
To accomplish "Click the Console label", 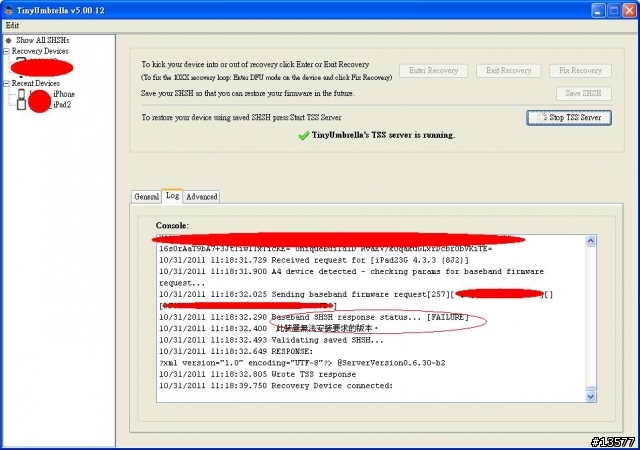I will coord(172,225).
